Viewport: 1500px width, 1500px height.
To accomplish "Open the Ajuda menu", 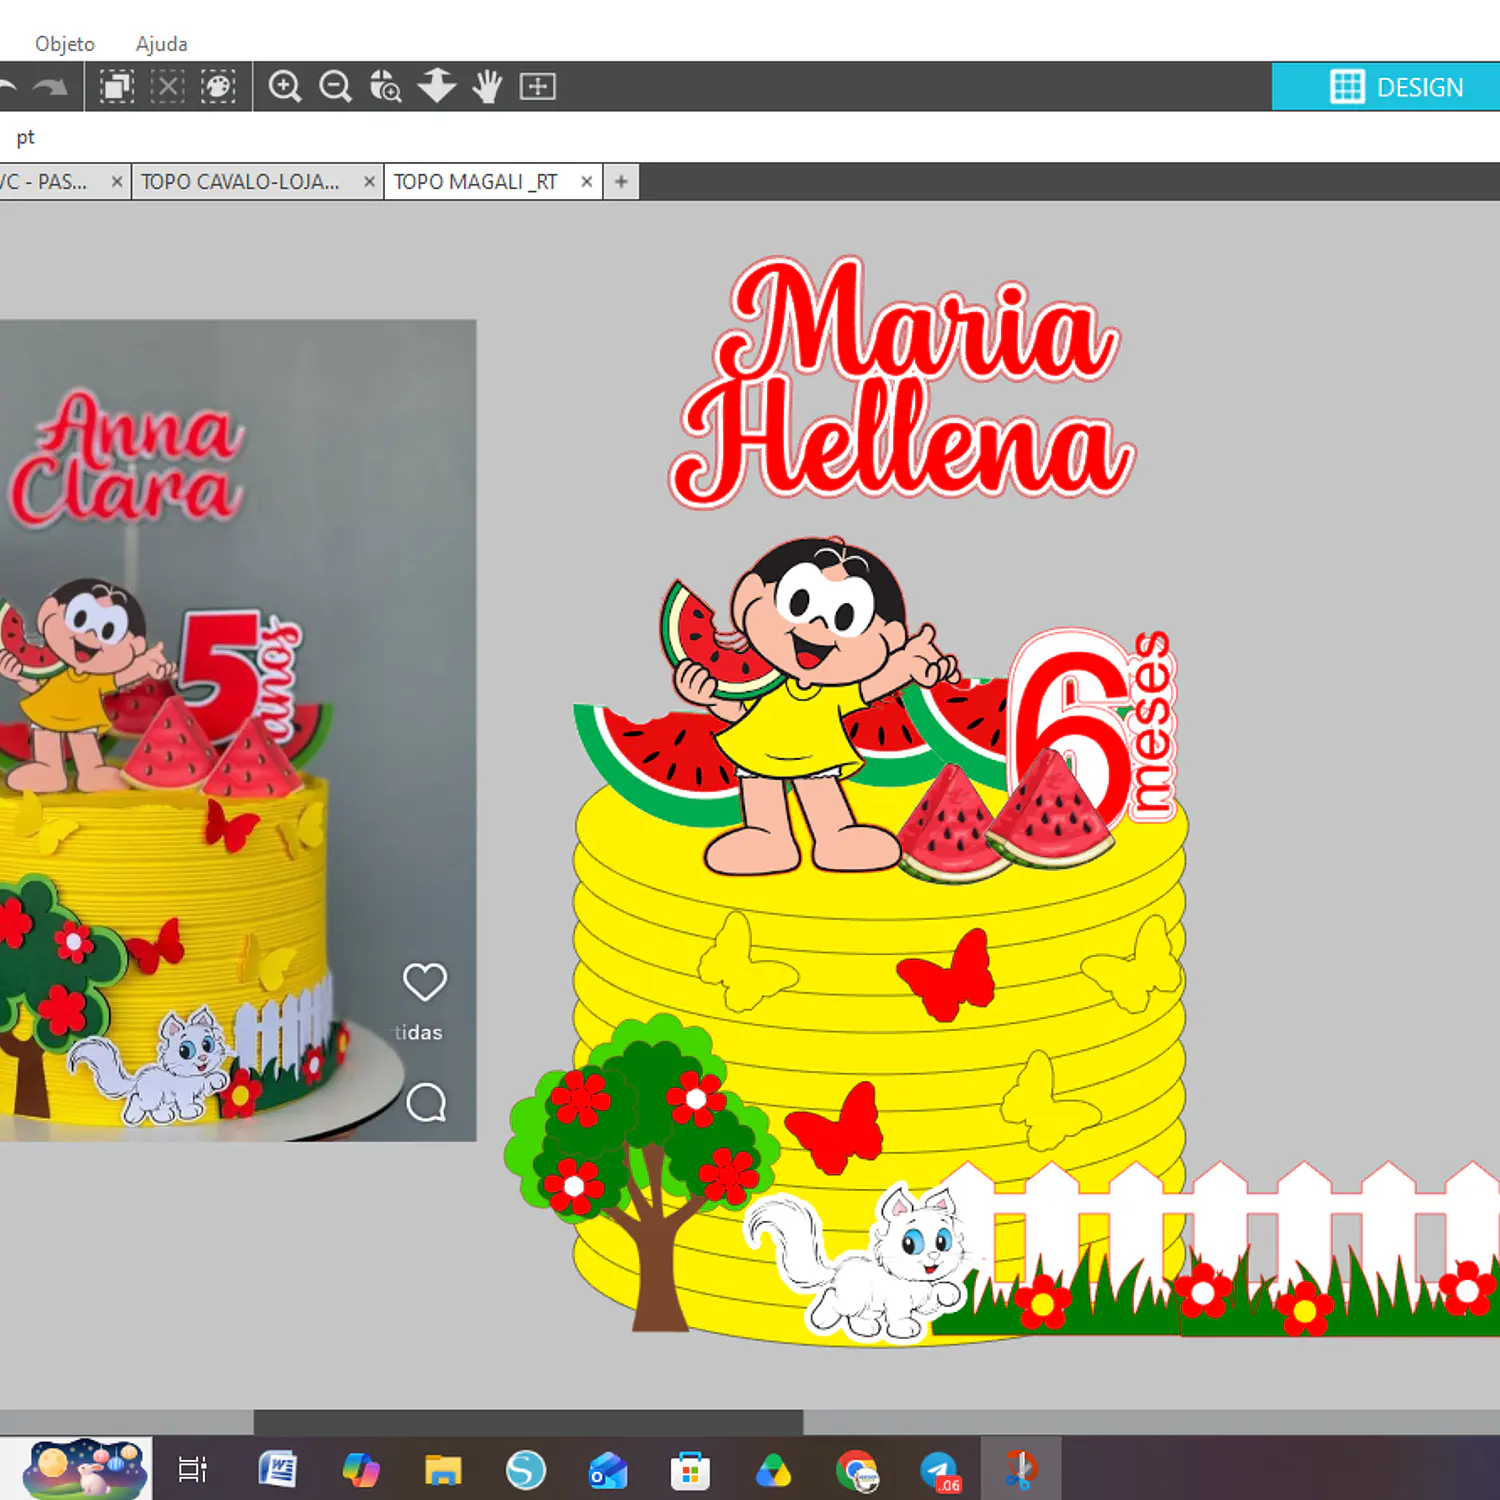I will (161, 44).
